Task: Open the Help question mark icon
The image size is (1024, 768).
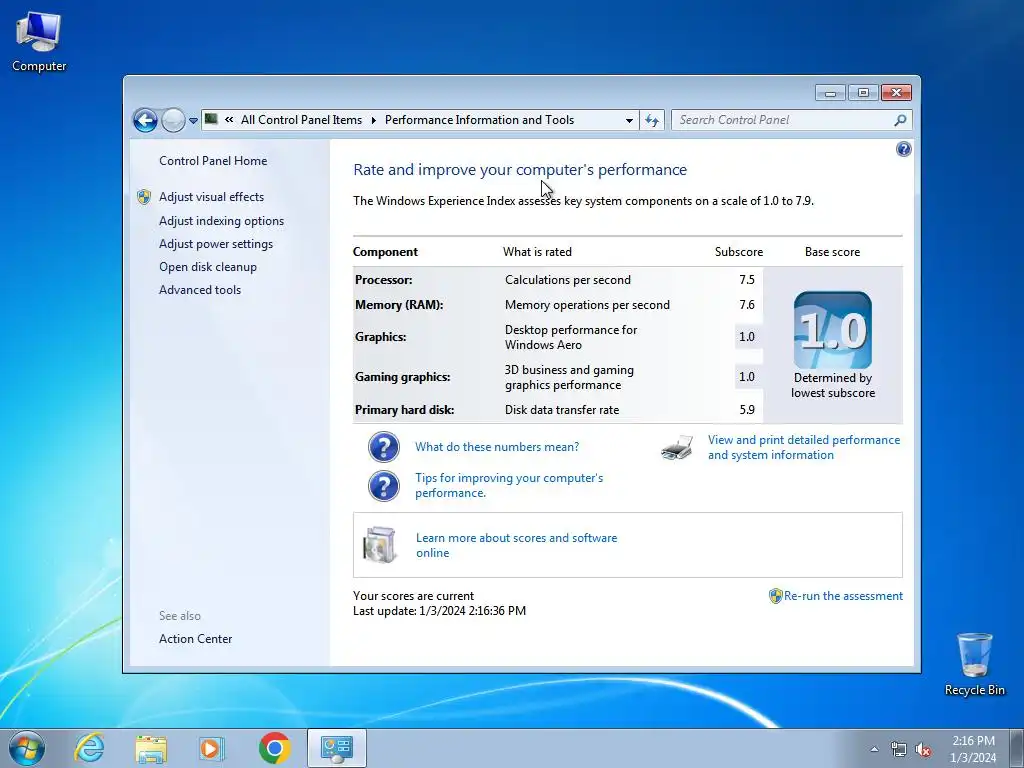Action: 903,150
